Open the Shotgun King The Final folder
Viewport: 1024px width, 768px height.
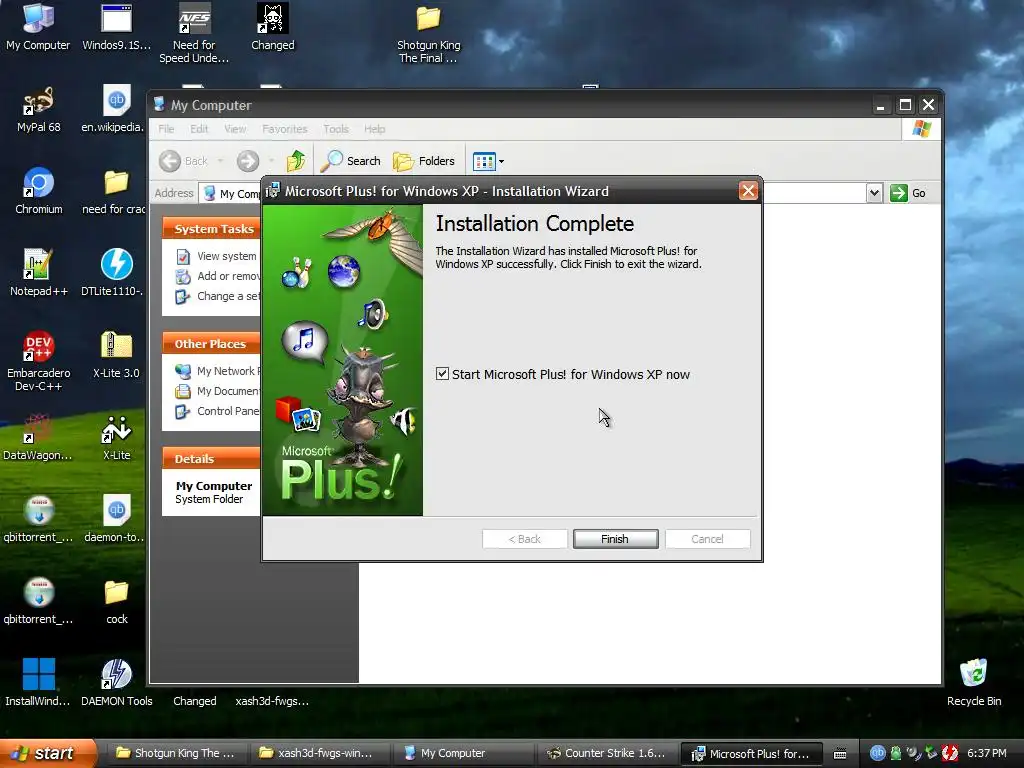[428, 34]
